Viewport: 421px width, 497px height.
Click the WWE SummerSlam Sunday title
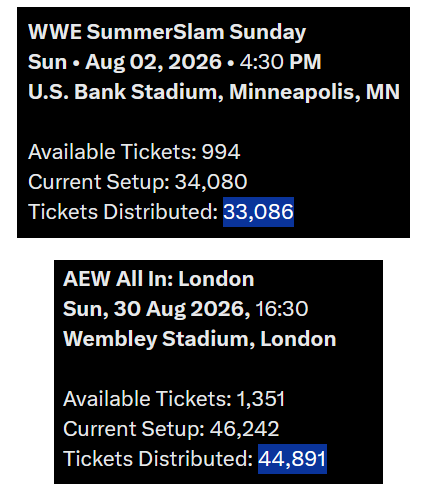(167, 33)
